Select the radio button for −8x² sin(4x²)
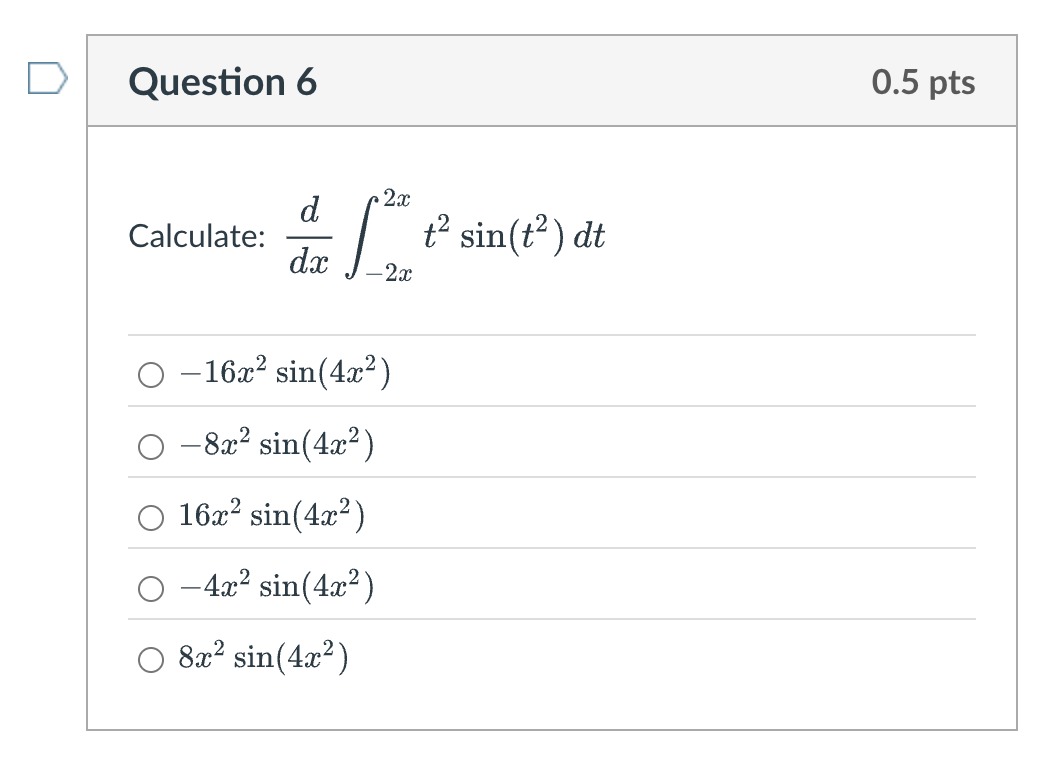This screenshot has width=1050, height=772. [151, 447]
